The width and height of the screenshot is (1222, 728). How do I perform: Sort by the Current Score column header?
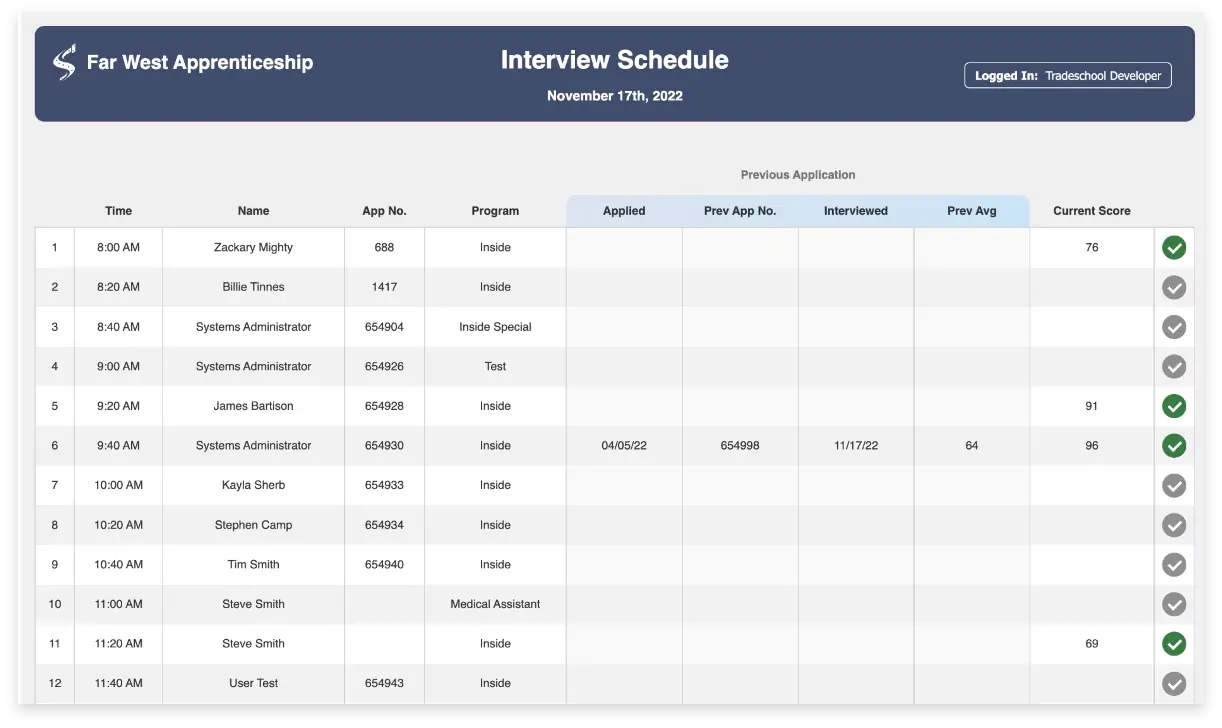pos(1091,211)
